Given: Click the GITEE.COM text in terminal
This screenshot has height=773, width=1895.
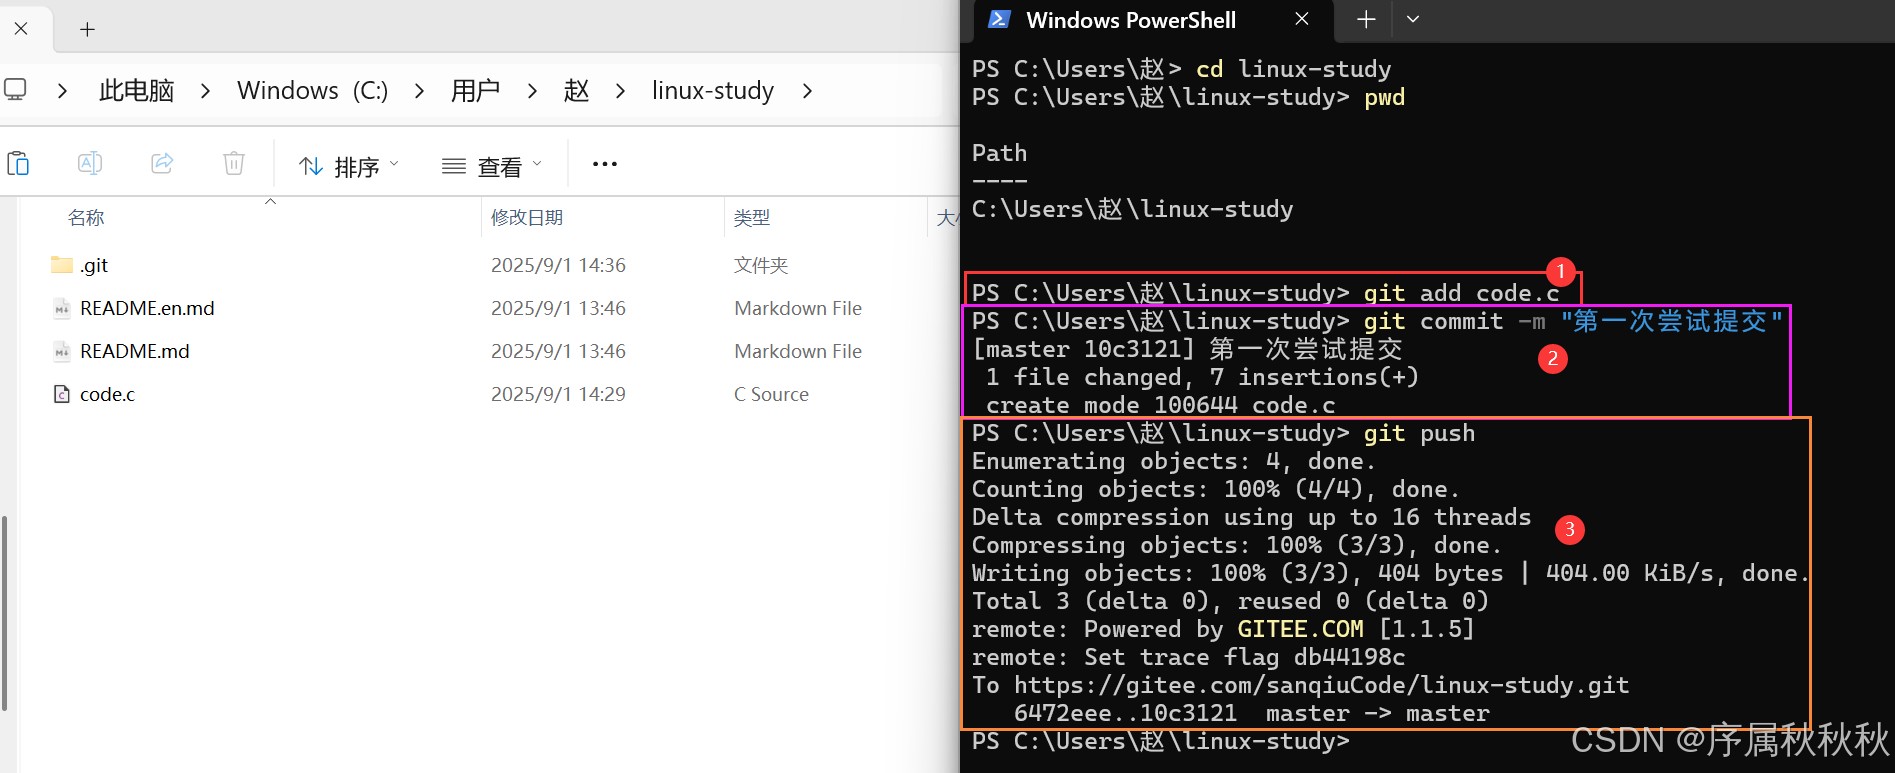Looking at the screenshot, I should (1300, 629).
